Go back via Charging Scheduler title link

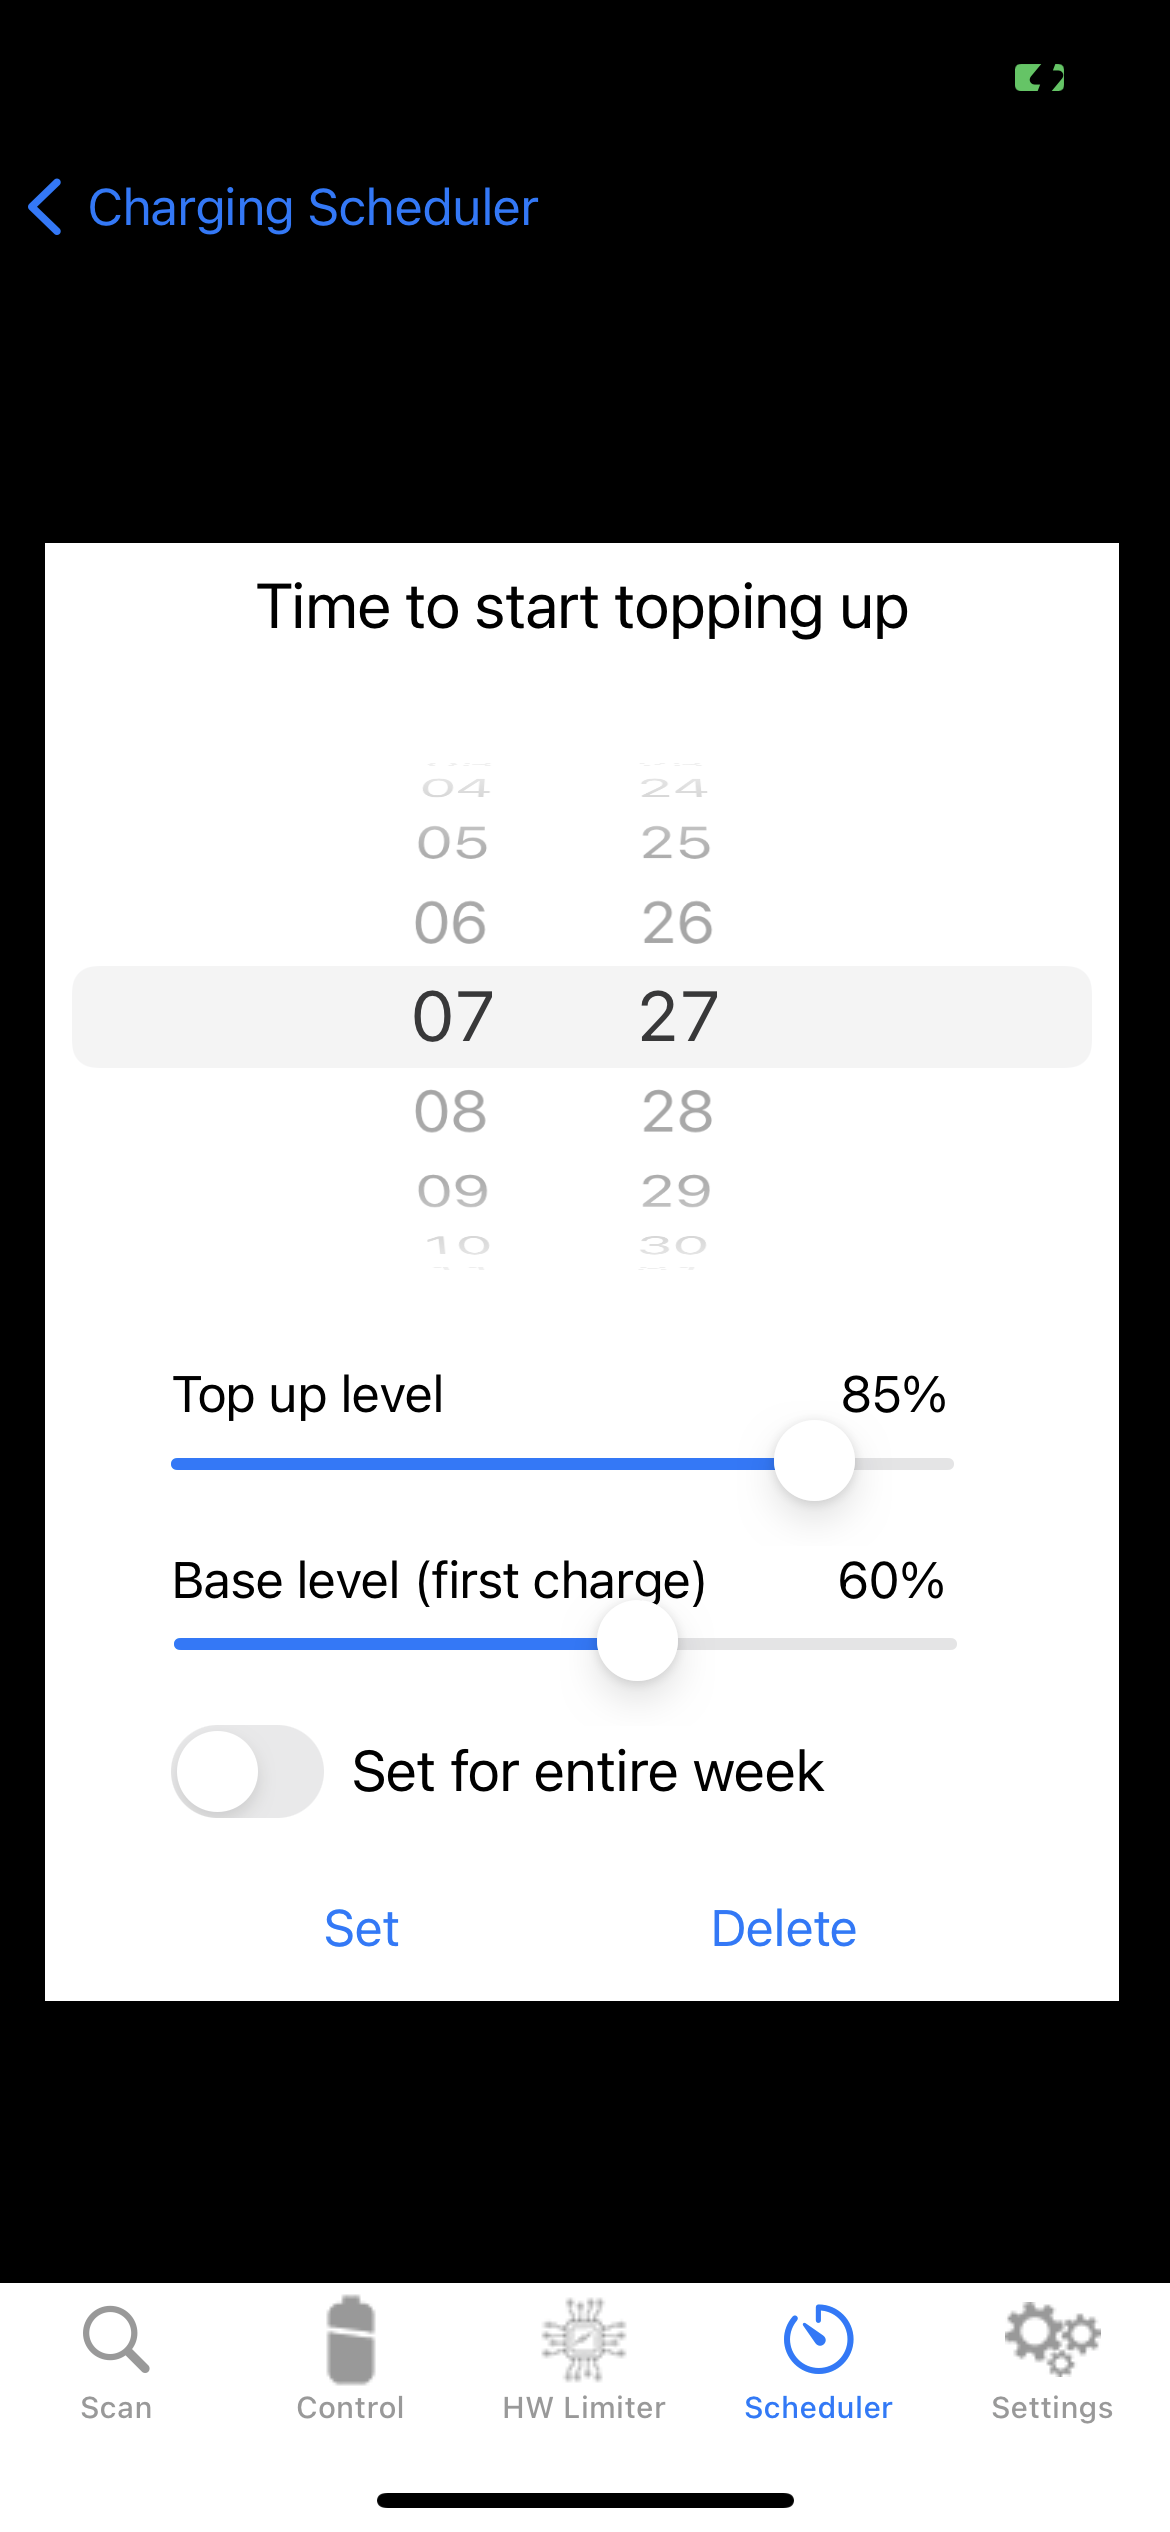[x=313, y=208]
